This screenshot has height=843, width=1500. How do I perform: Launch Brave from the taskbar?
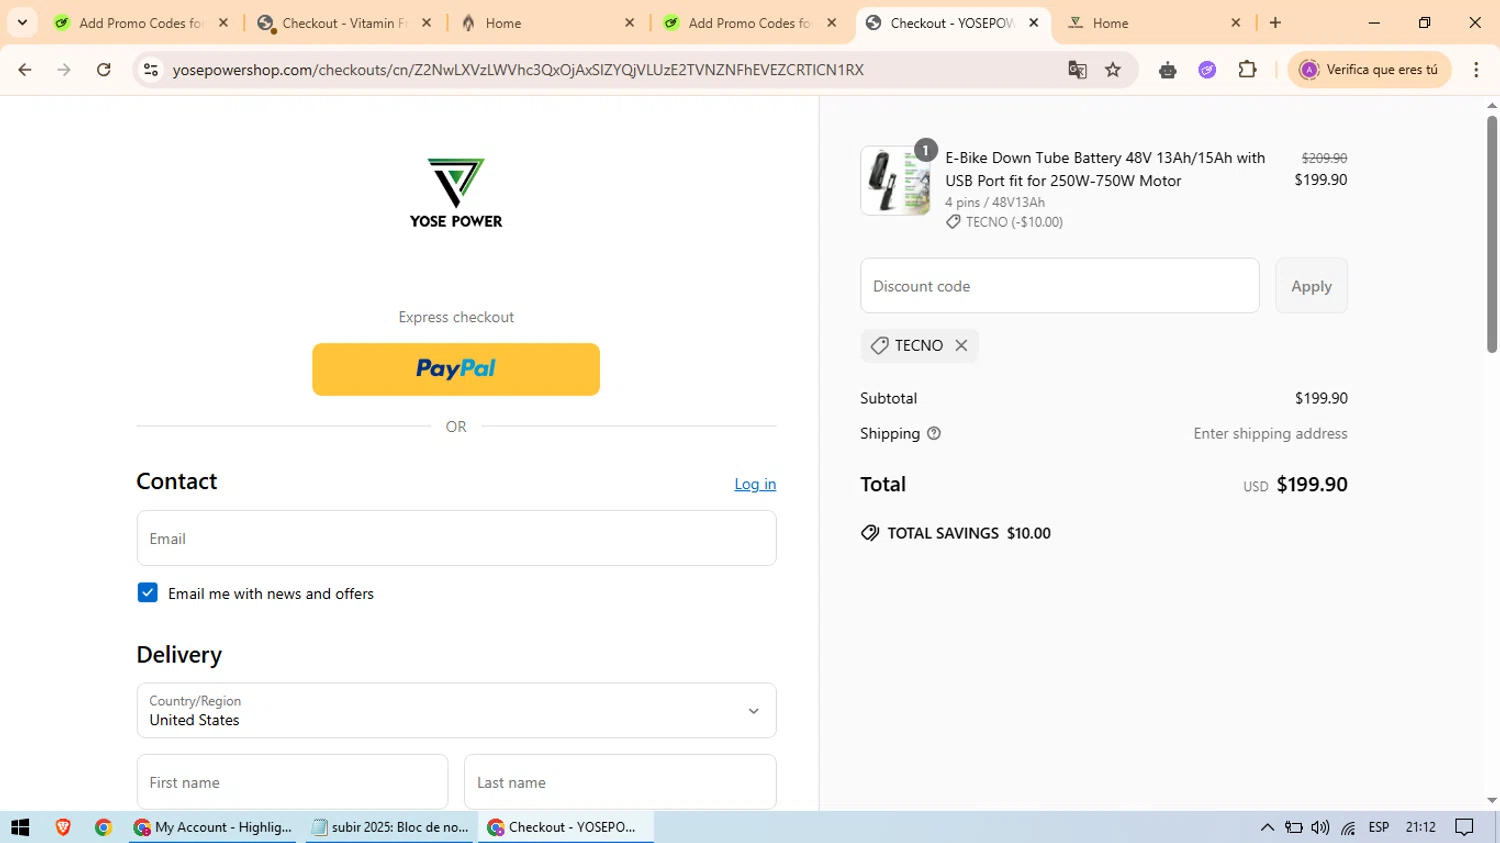coord(63,827)
